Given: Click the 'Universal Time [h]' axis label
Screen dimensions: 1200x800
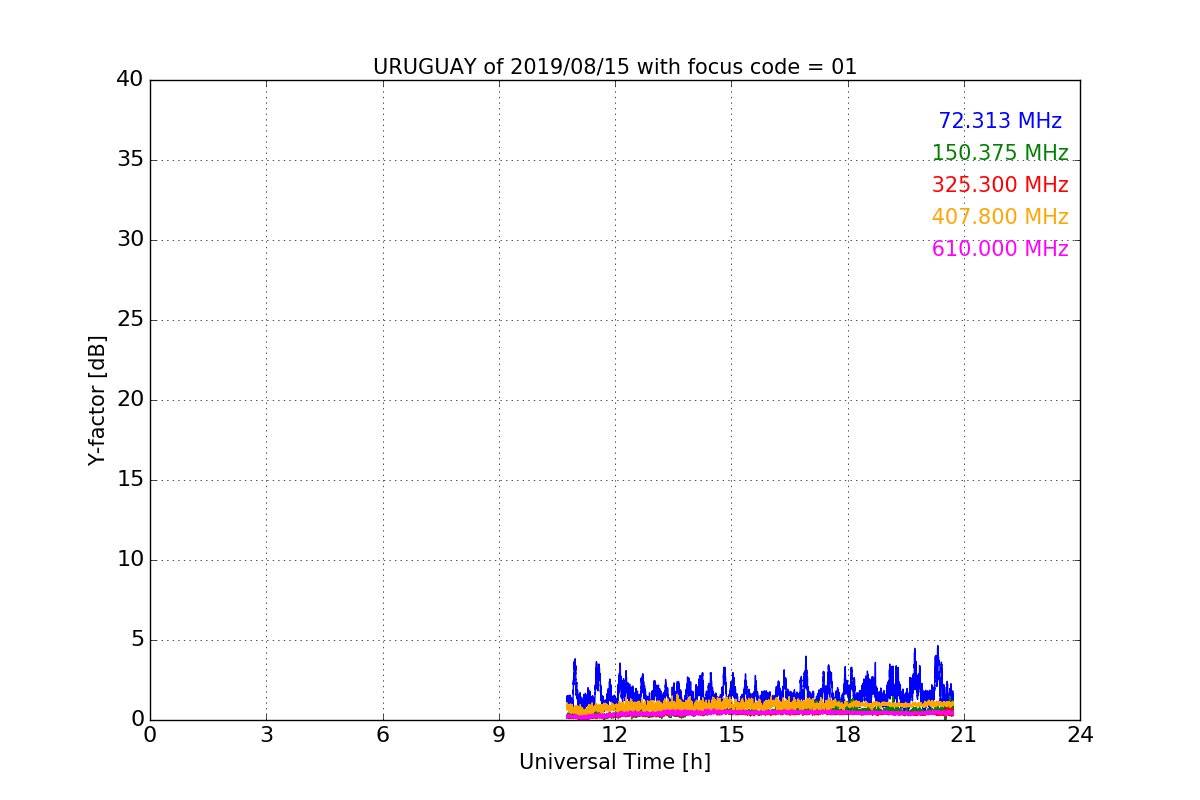Looking at the screenshot, I should tap(615, 762).
